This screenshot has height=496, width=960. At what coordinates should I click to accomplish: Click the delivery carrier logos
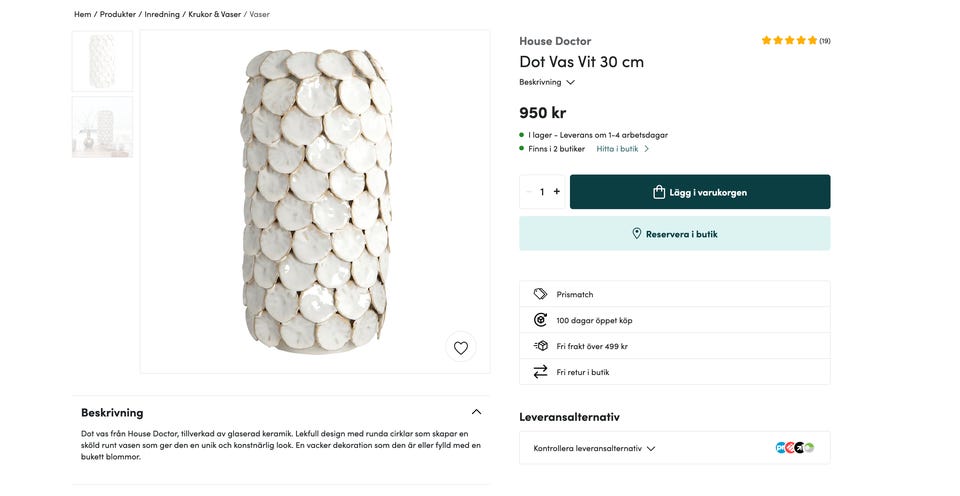pos(794,448)
